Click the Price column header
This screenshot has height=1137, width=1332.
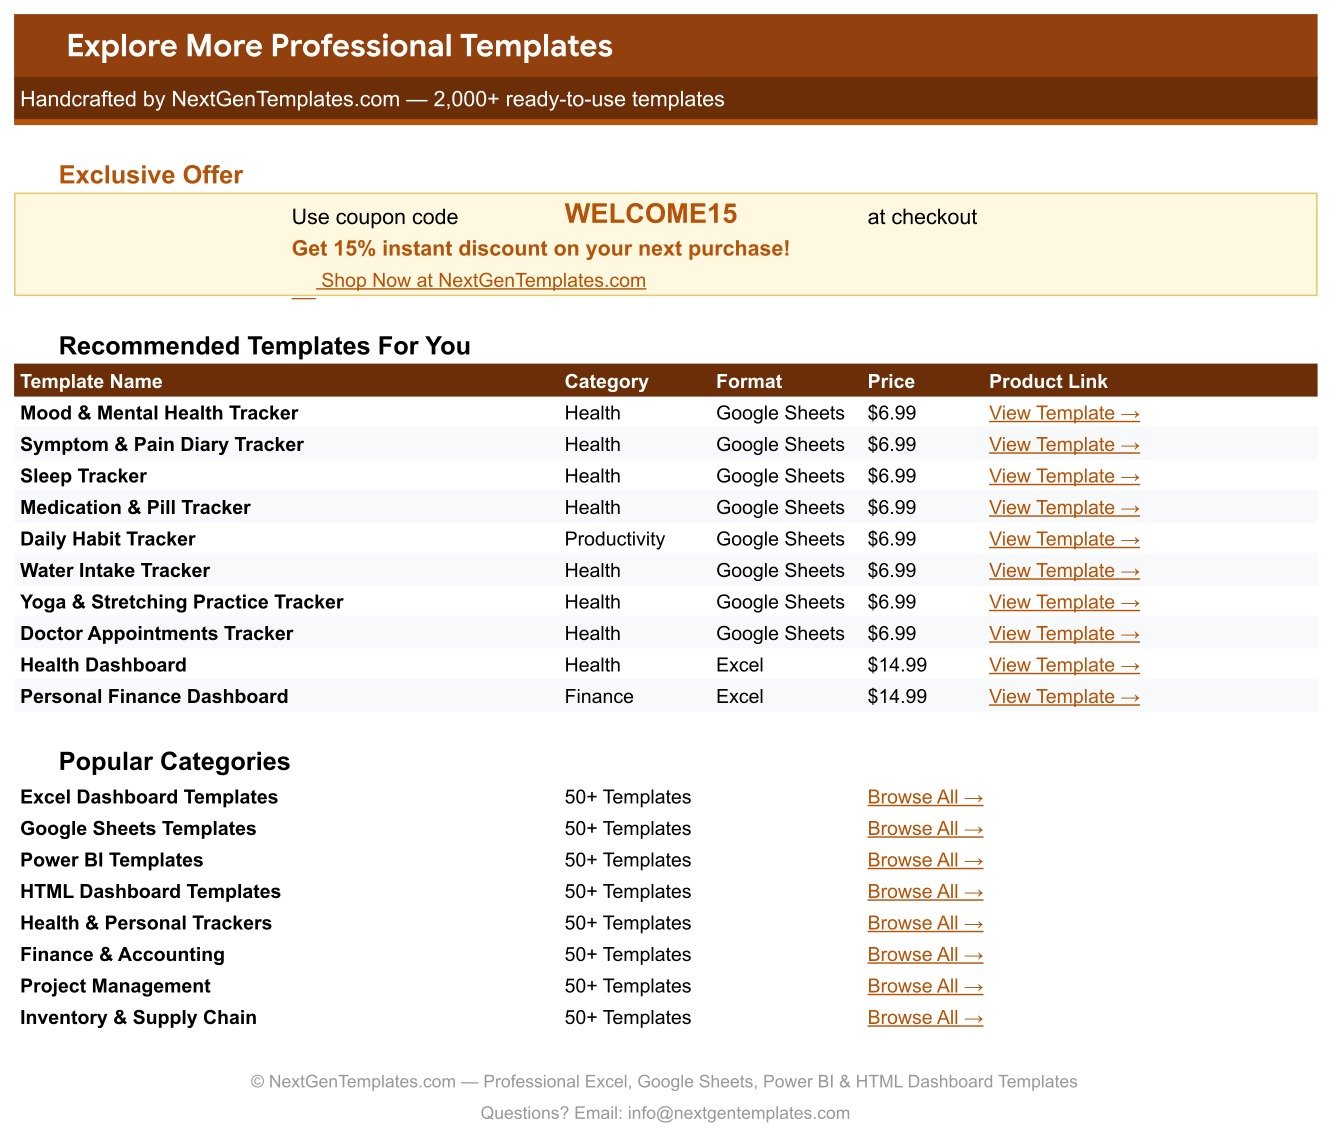click(891, 381)
